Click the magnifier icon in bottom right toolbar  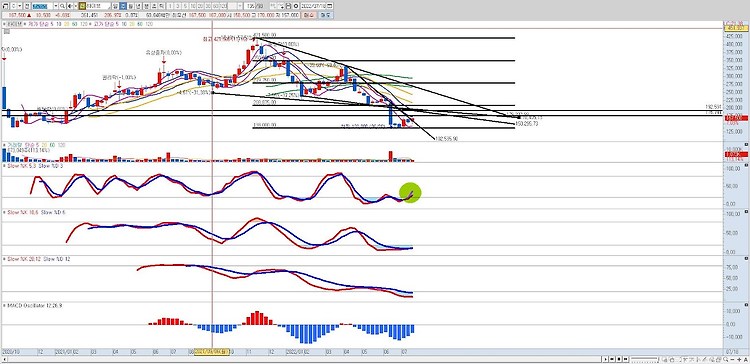click(x=726, y=359)
